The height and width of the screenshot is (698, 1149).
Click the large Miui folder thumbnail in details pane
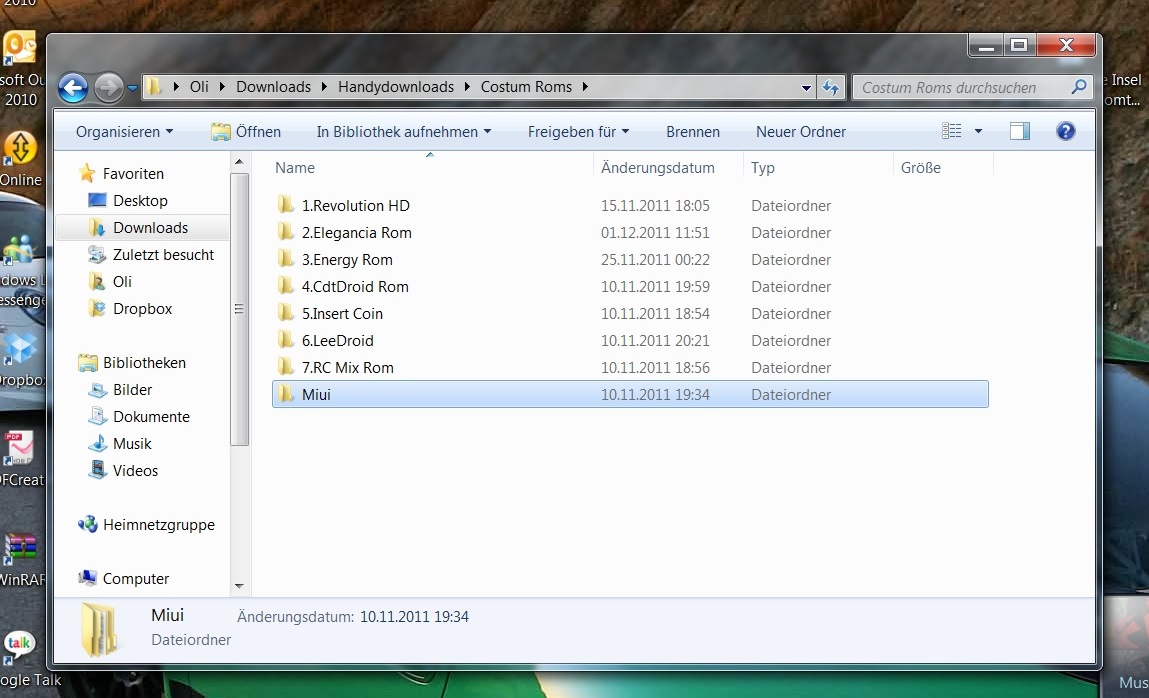click(x=99, y=628)
